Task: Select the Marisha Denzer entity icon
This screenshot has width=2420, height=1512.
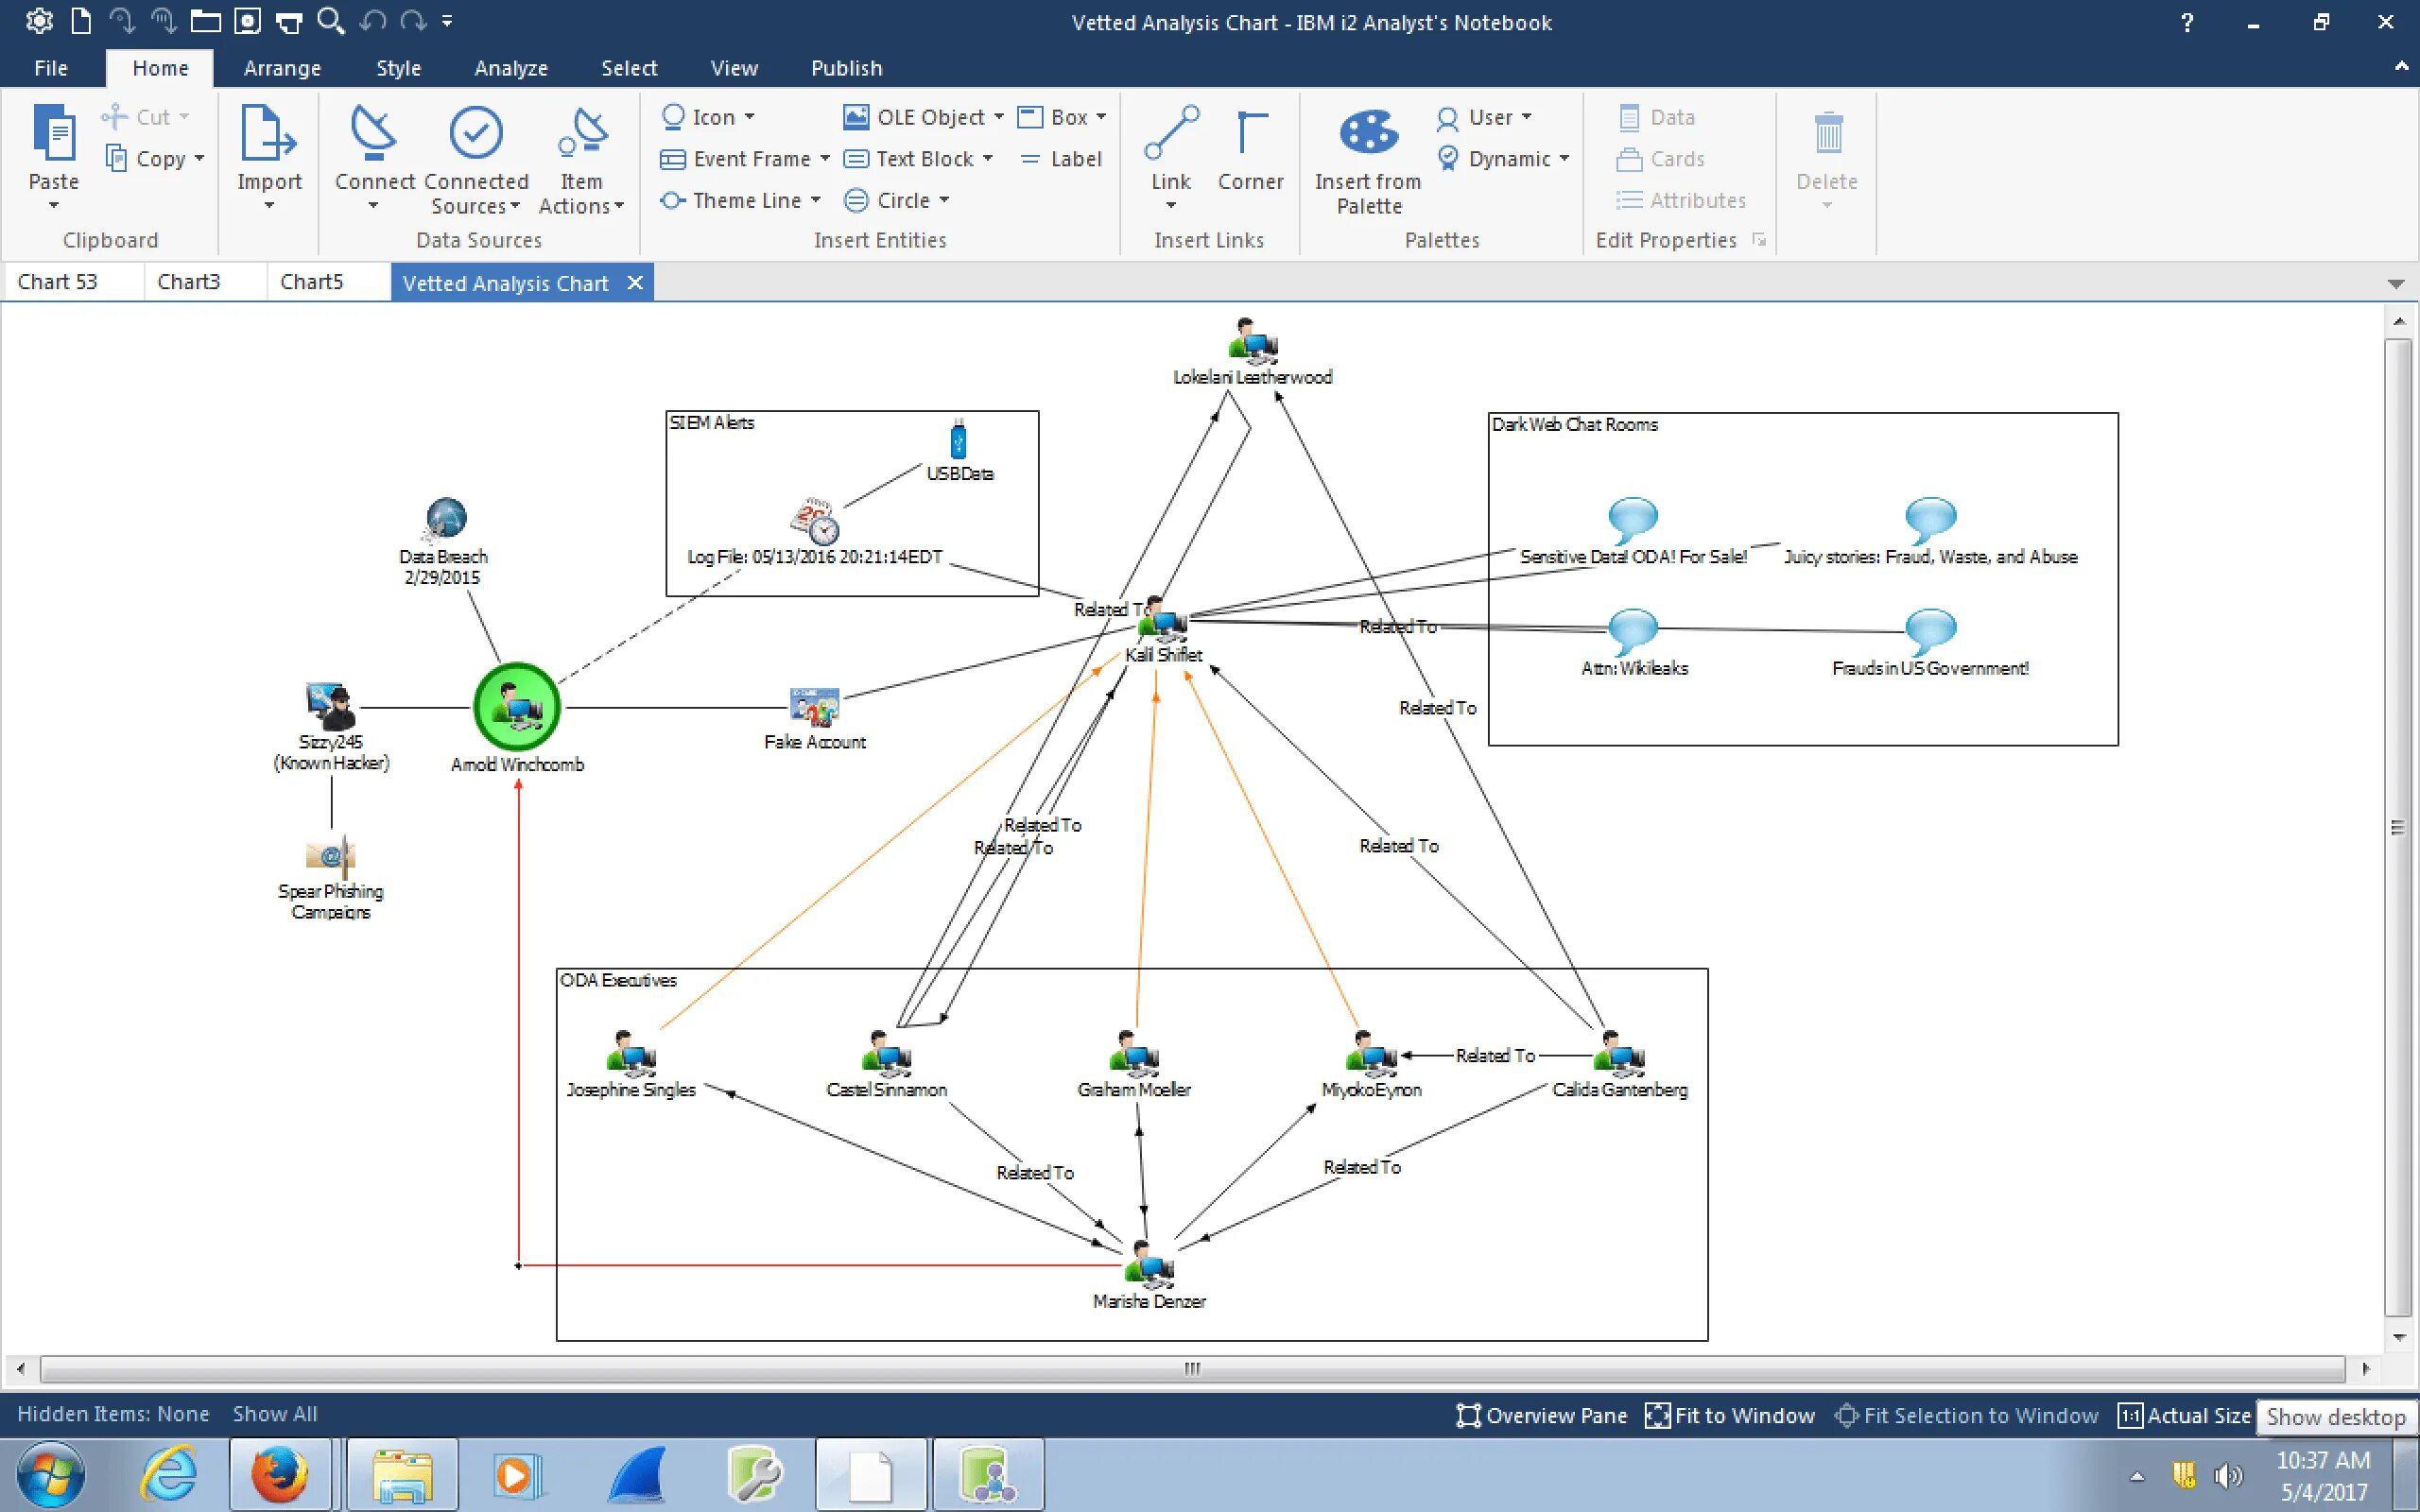Action: pos(1149,1265)
